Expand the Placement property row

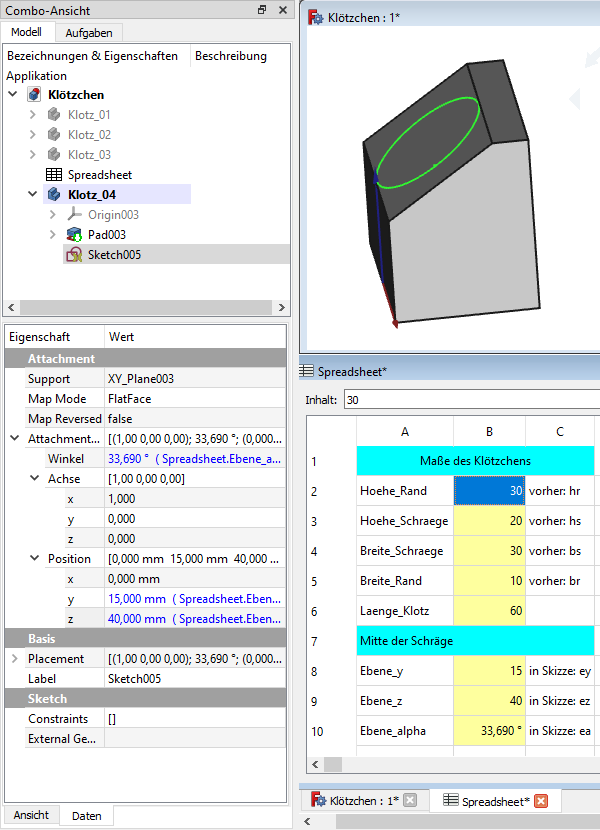tap(14, 659)
